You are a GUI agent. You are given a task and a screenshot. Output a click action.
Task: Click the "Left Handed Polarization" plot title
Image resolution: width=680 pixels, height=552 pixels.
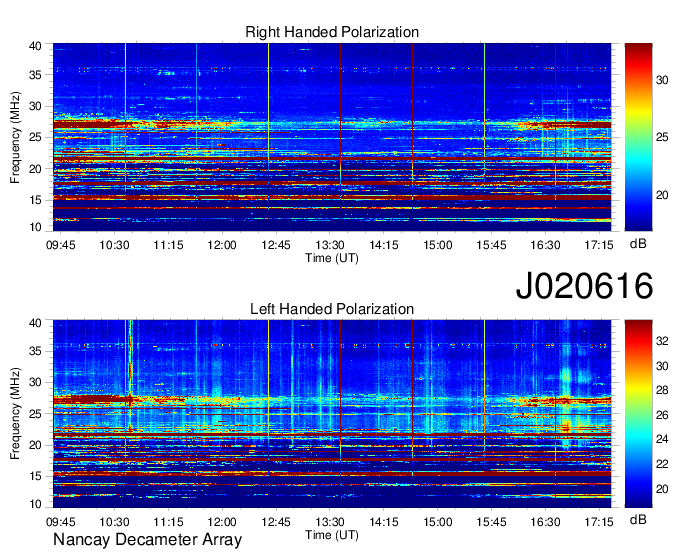tap(332, 309)
